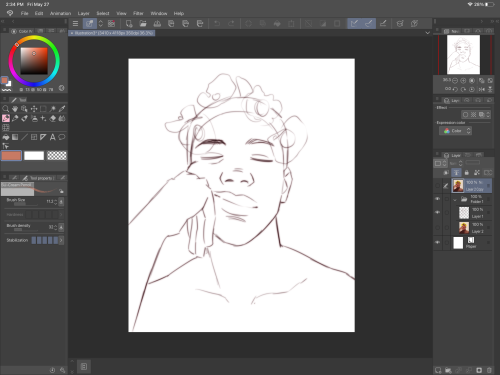500x375 pixels.
Task: Toggle the highlighted Clip to layer below button
Action: coord(456,172)
